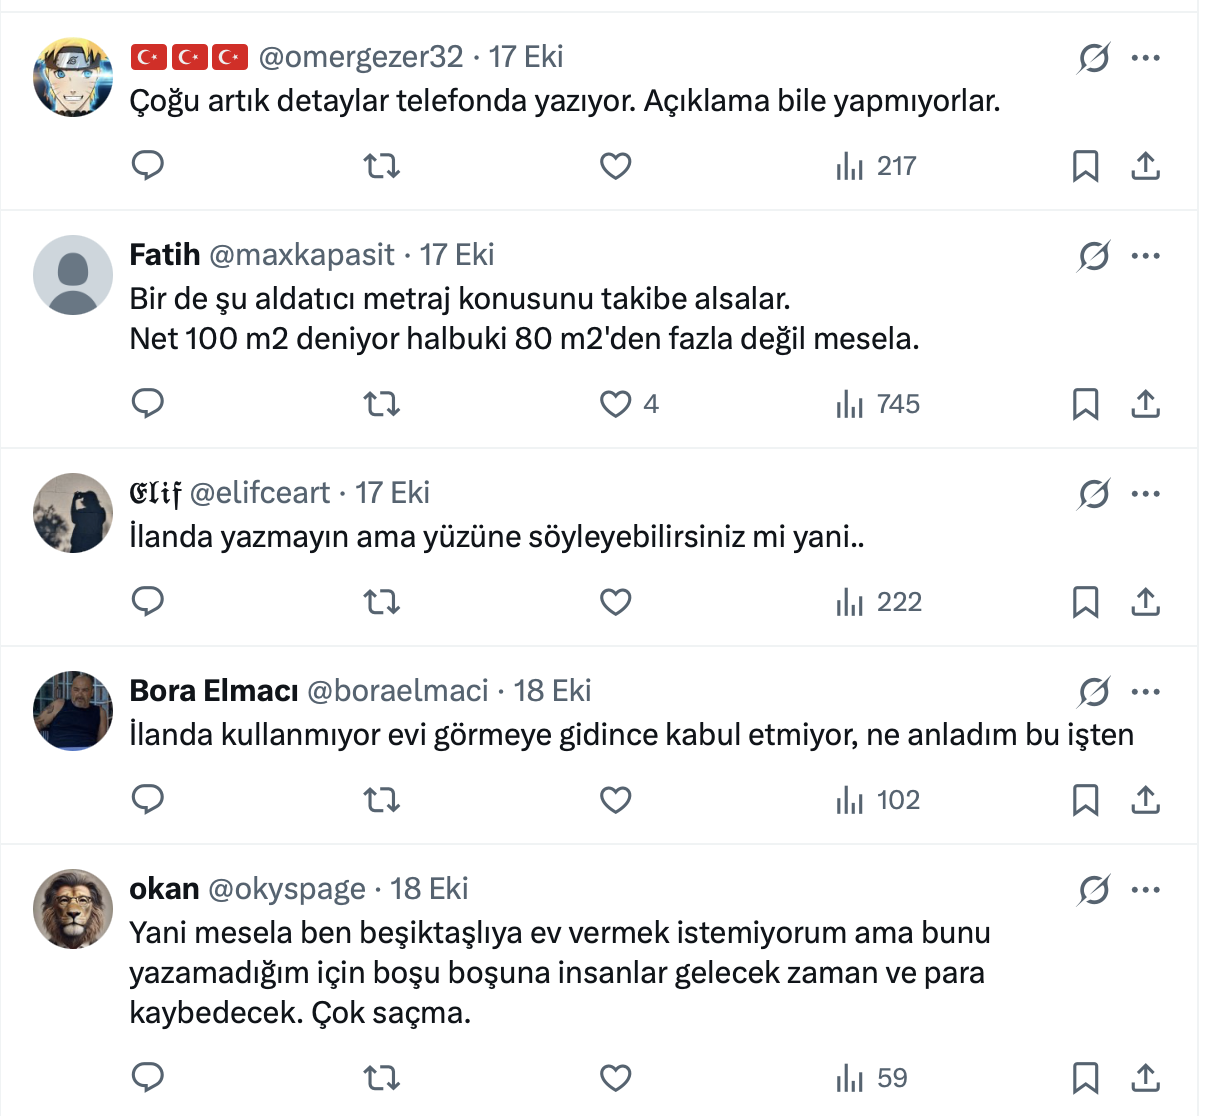Open Grok icon on elifceart's tweet

tap(1094, 493)
